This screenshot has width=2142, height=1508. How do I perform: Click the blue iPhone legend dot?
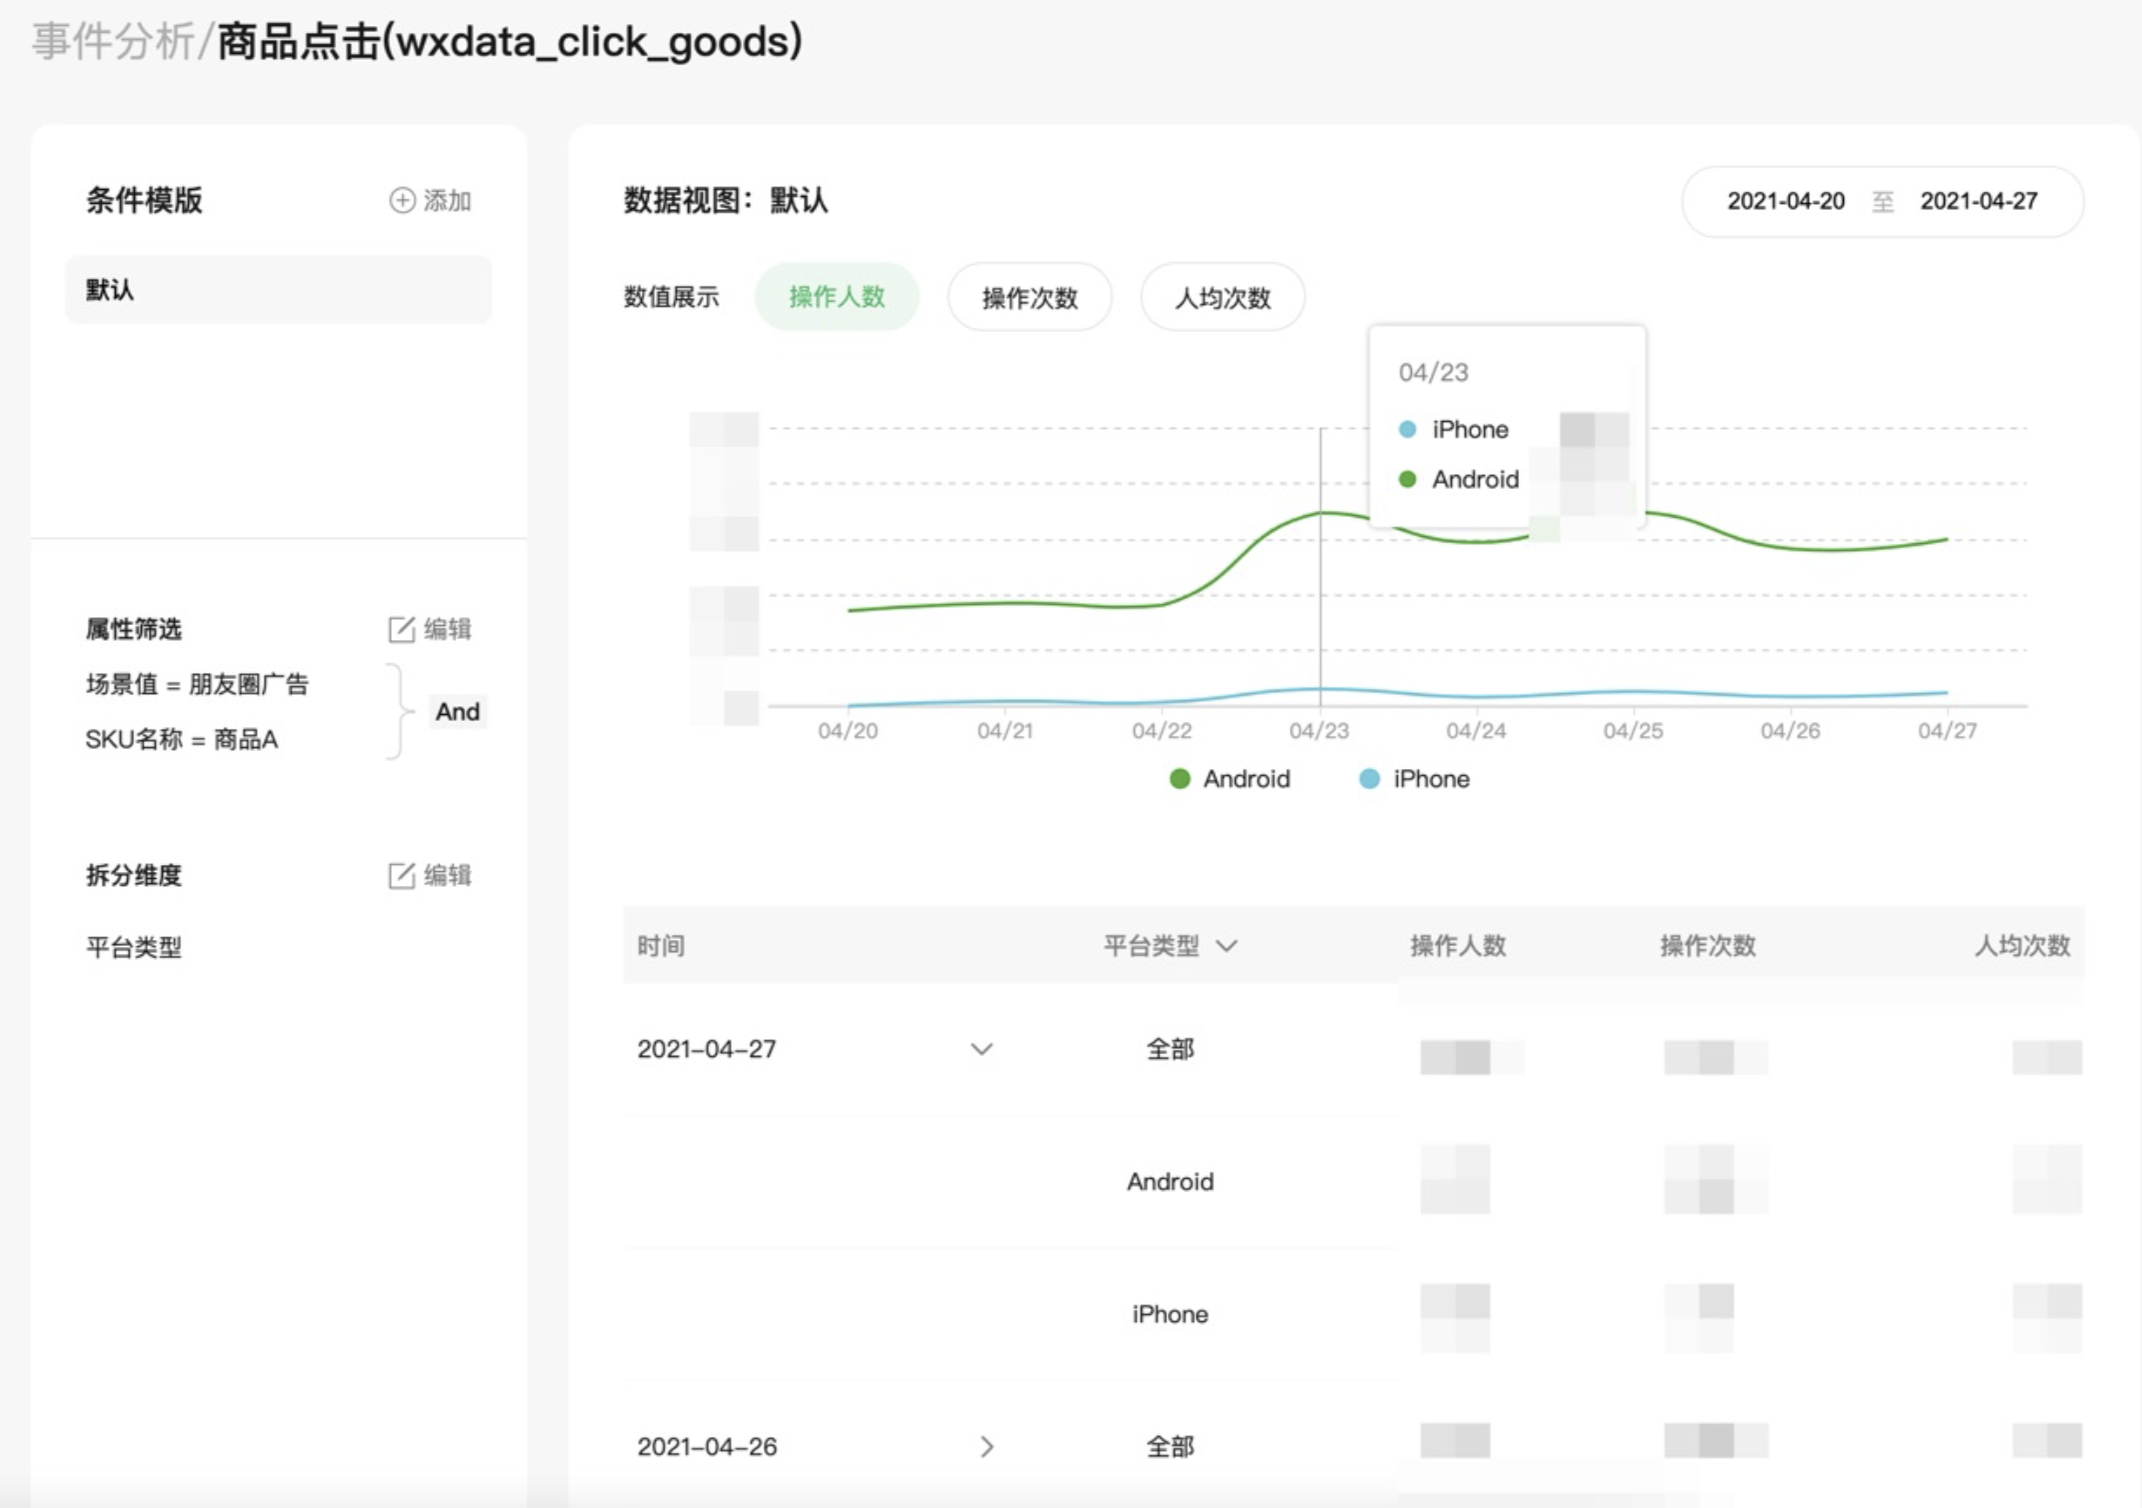click(x=1370, y=779)
